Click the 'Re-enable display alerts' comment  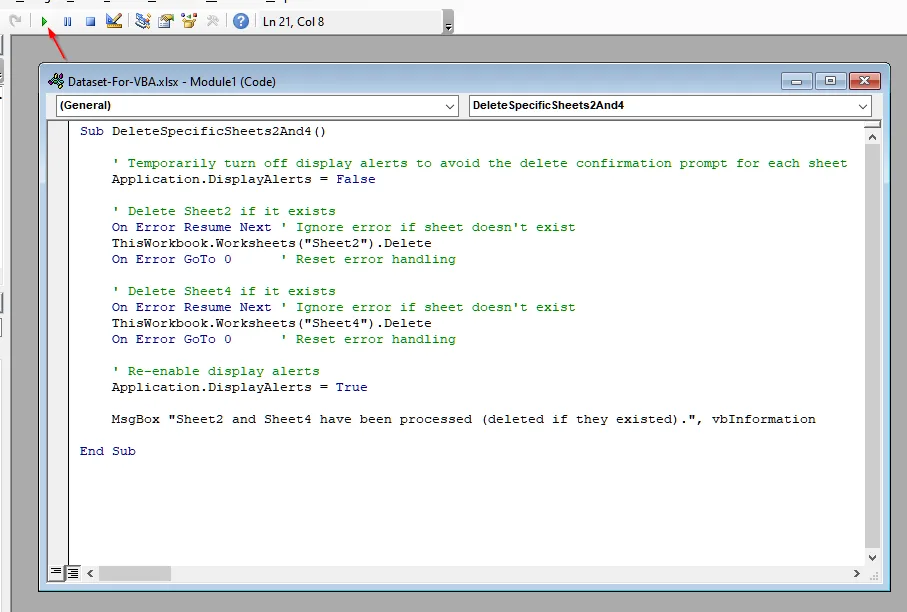216,371
